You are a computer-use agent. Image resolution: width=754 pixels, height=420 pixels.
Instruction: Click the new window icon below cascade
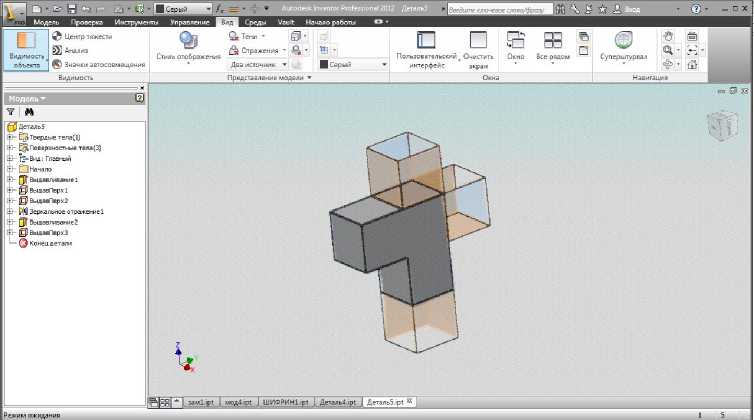pyautogui.click(x=583, y=51)
